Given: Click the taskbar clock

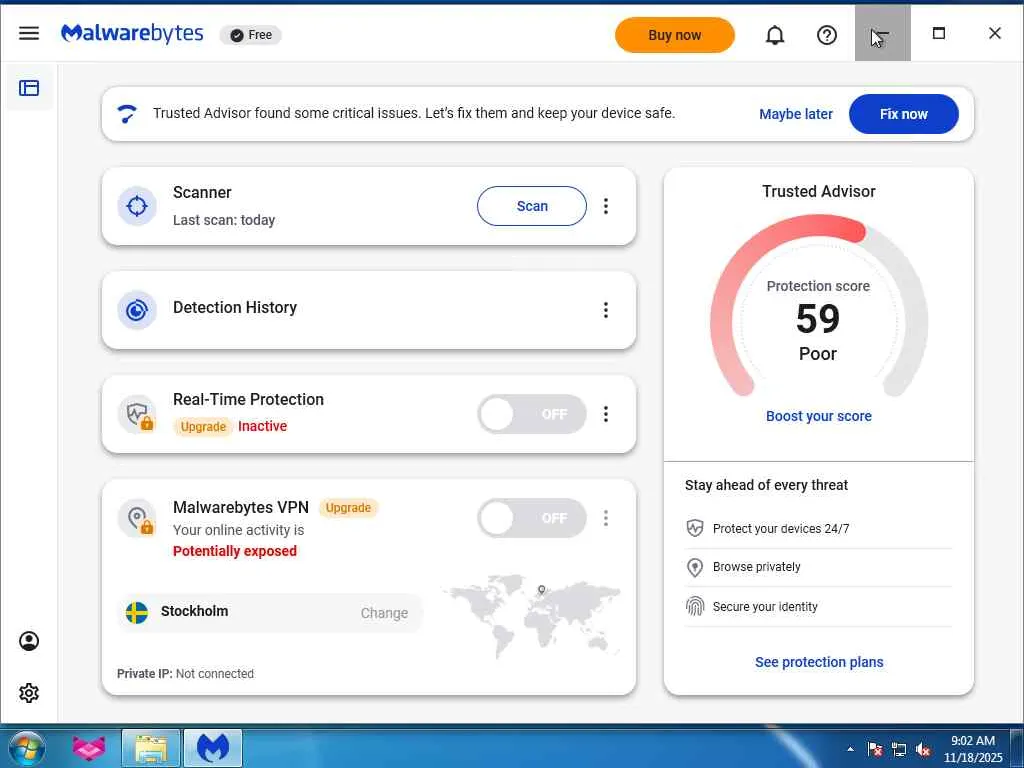Looking at the screenshot, I should [x=973, y=749].
